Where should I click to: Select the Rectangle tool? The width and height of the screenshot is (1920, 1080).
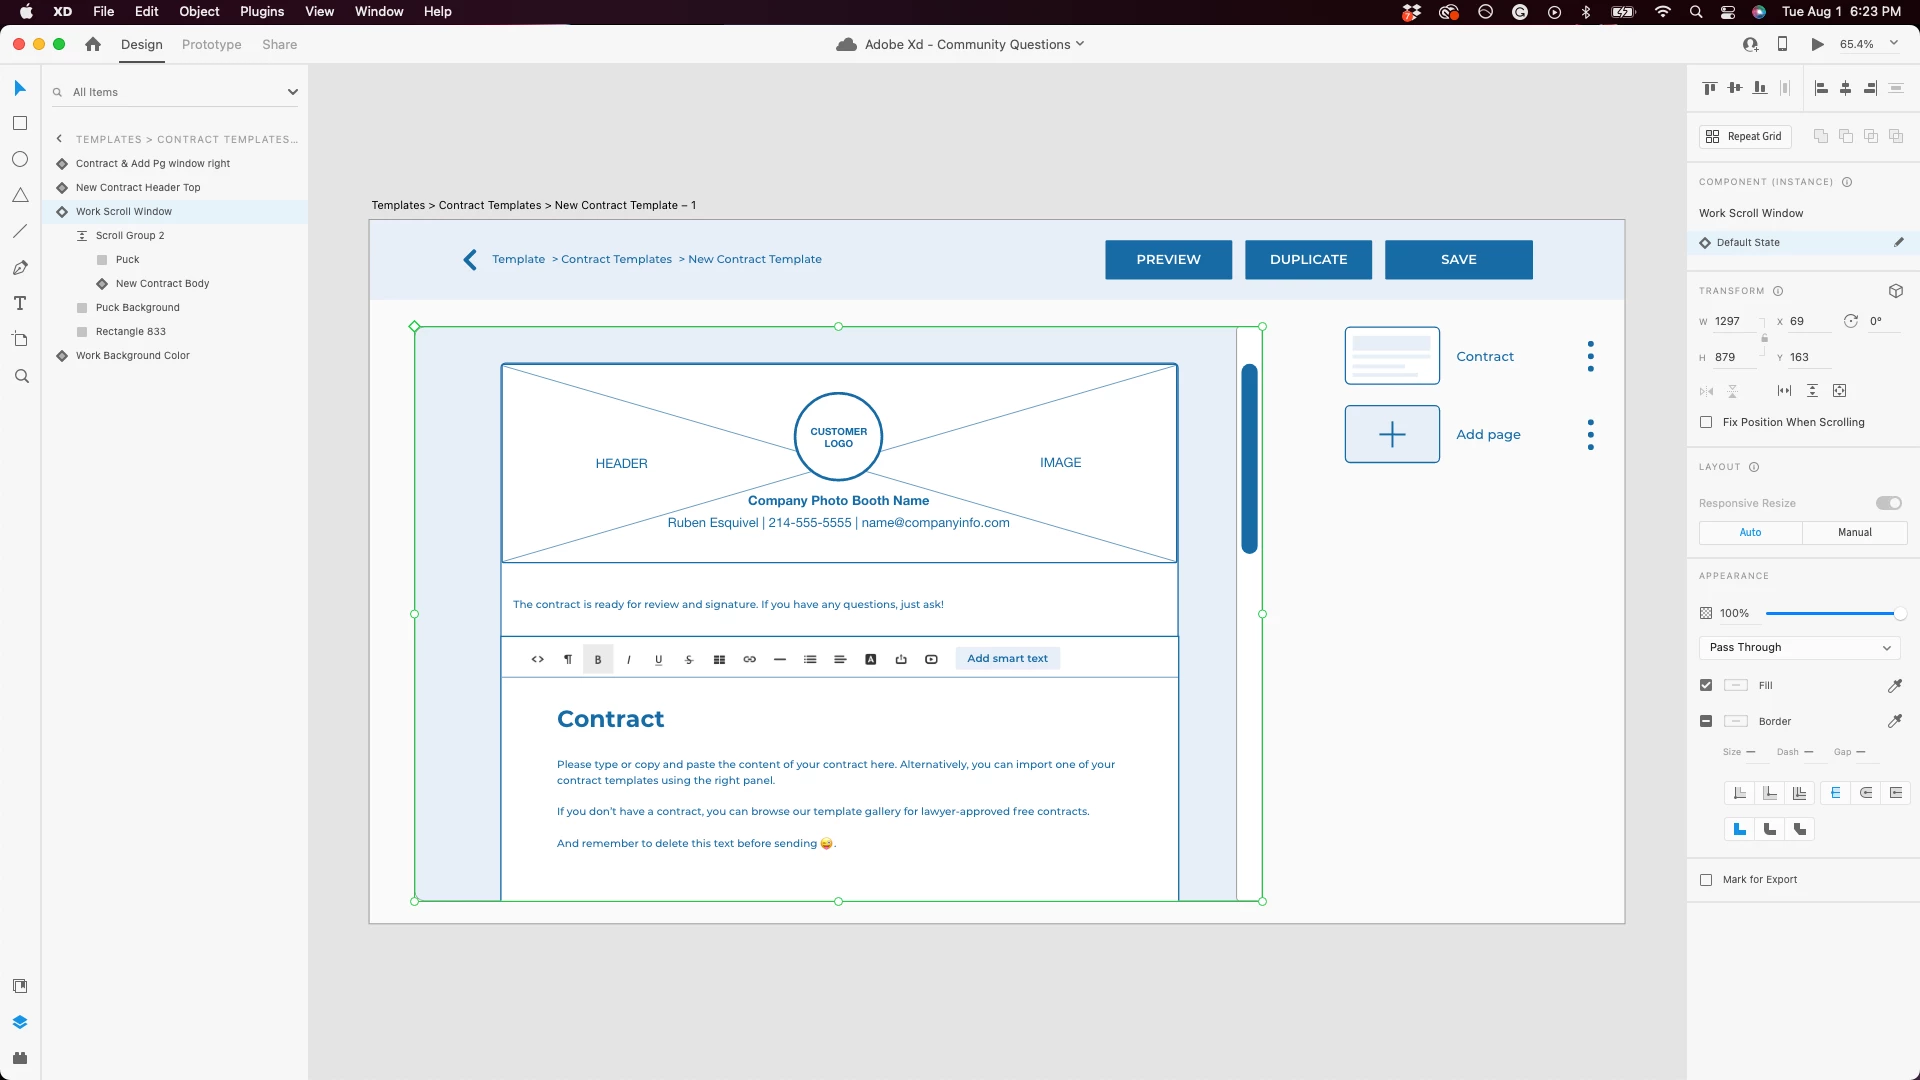20,123
